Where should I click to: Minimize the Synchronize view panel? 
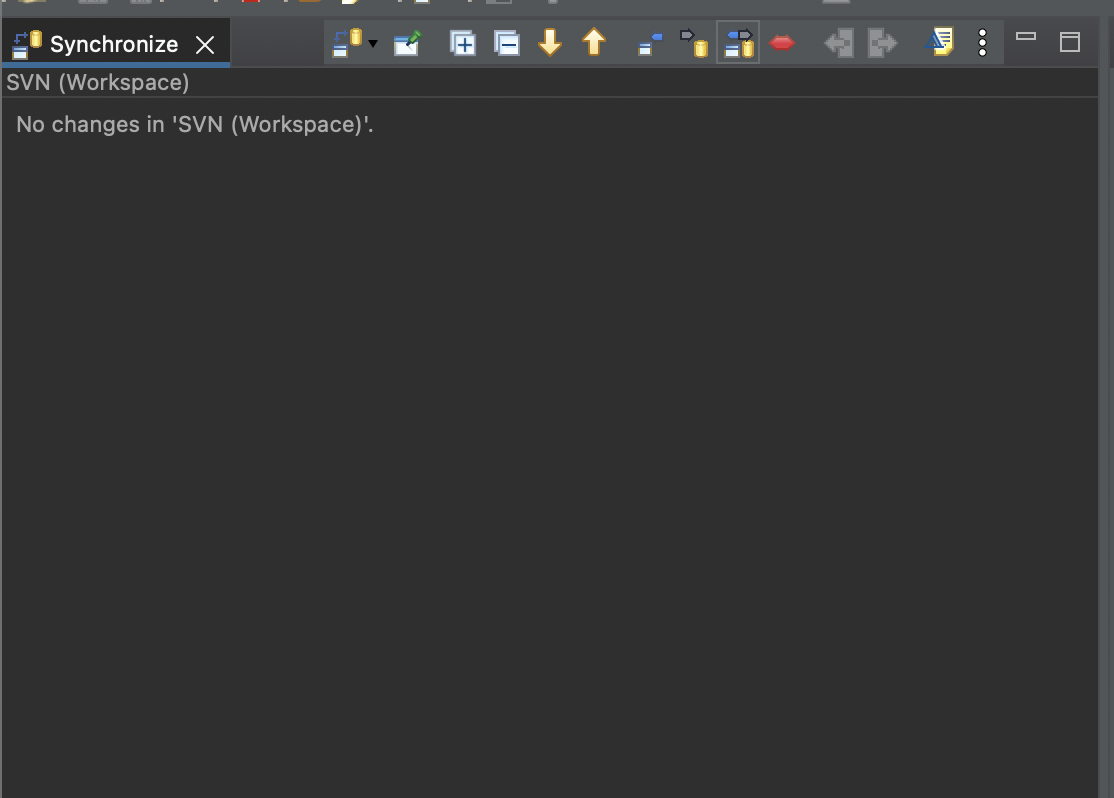click(1026, 36)
